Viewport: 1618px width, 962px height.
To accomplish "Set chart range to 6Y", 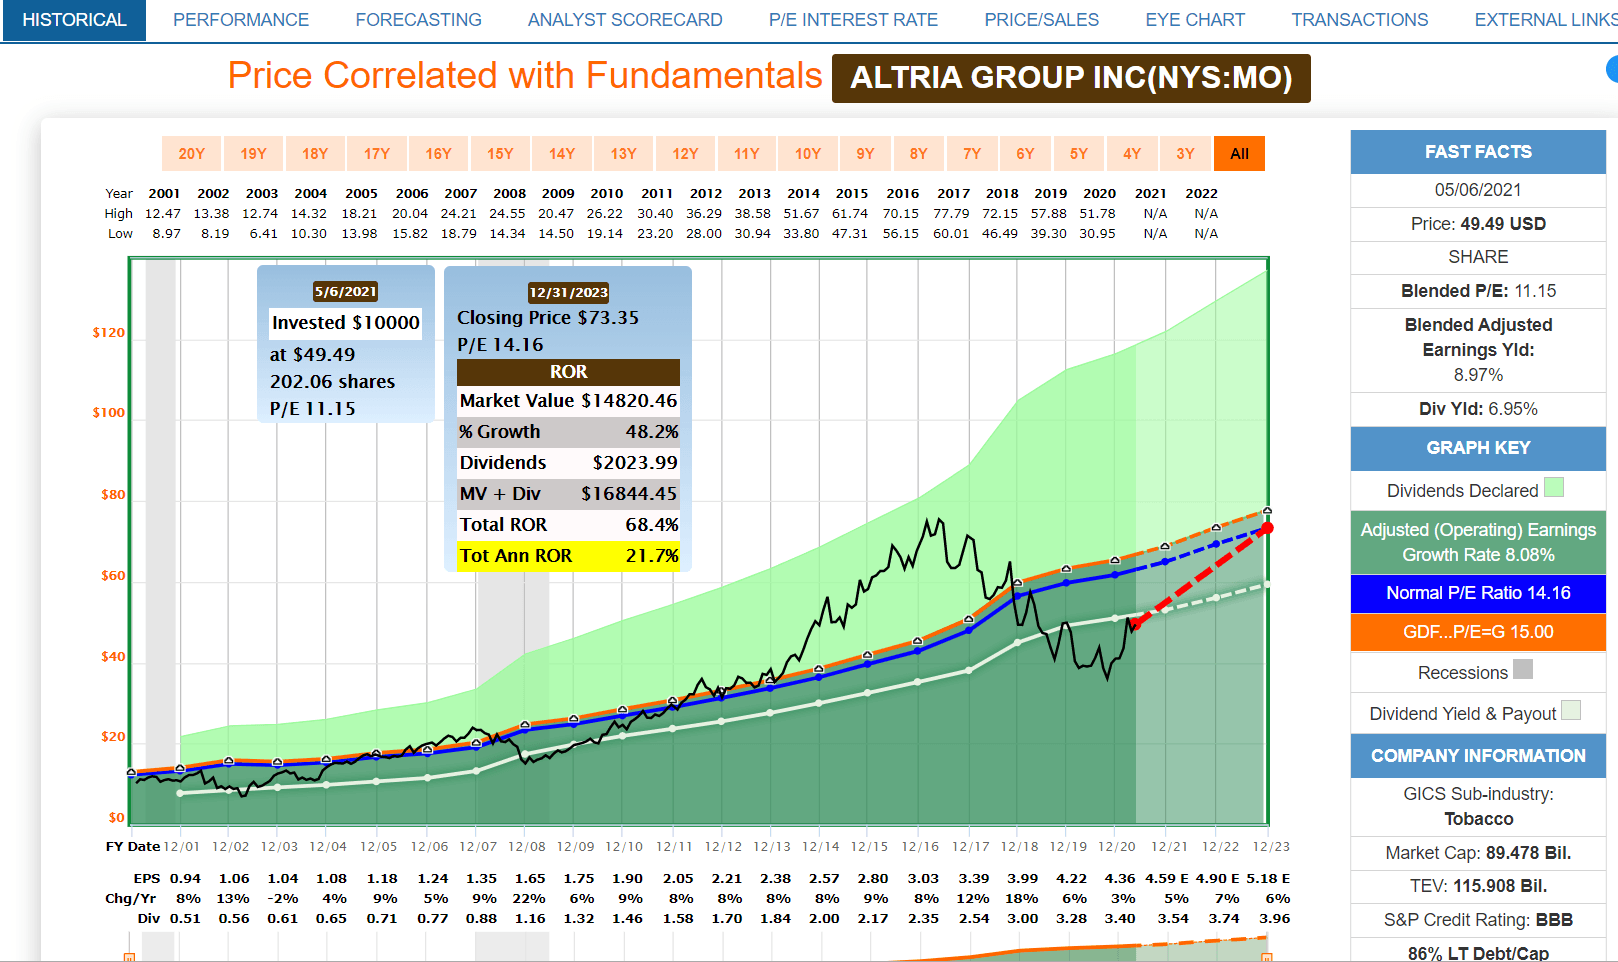I will (x=1025, y=154).
